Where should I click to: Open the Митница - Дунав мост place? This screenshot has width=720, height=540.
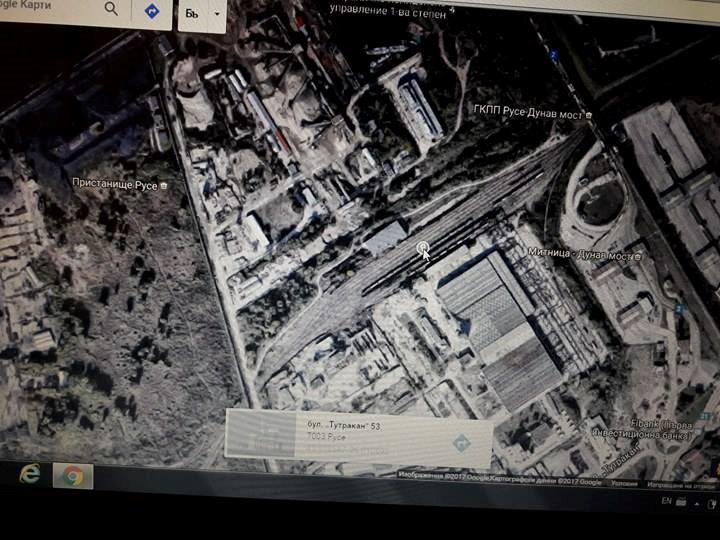pyautogui.click(x=575, y=256)
